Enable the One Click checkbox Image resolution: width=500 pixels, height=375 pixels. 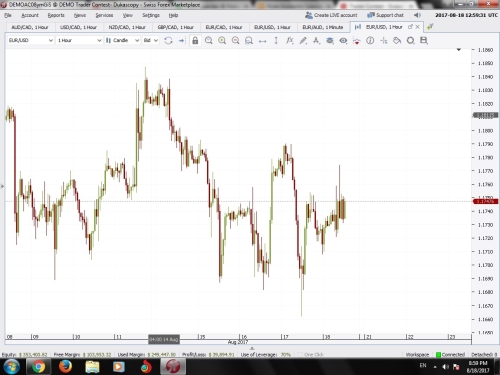point(300,355)
